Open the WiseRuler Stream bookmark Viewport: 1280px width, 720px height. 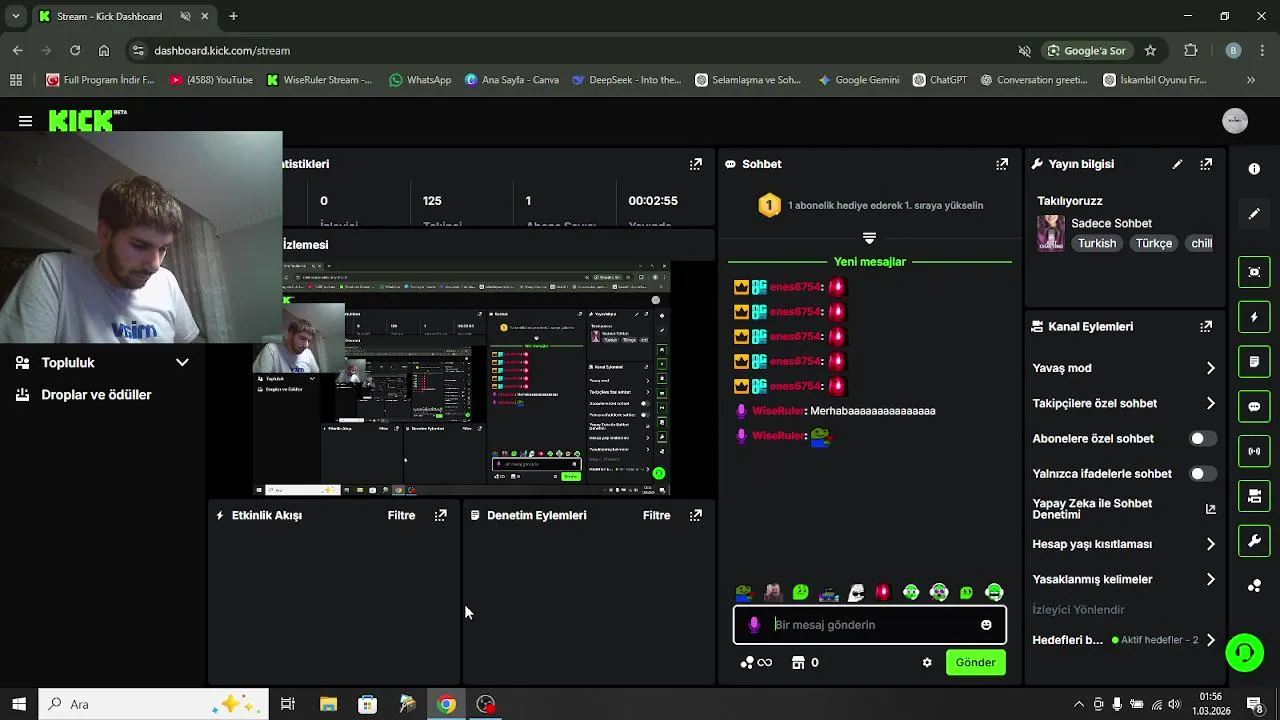(319, 80)
